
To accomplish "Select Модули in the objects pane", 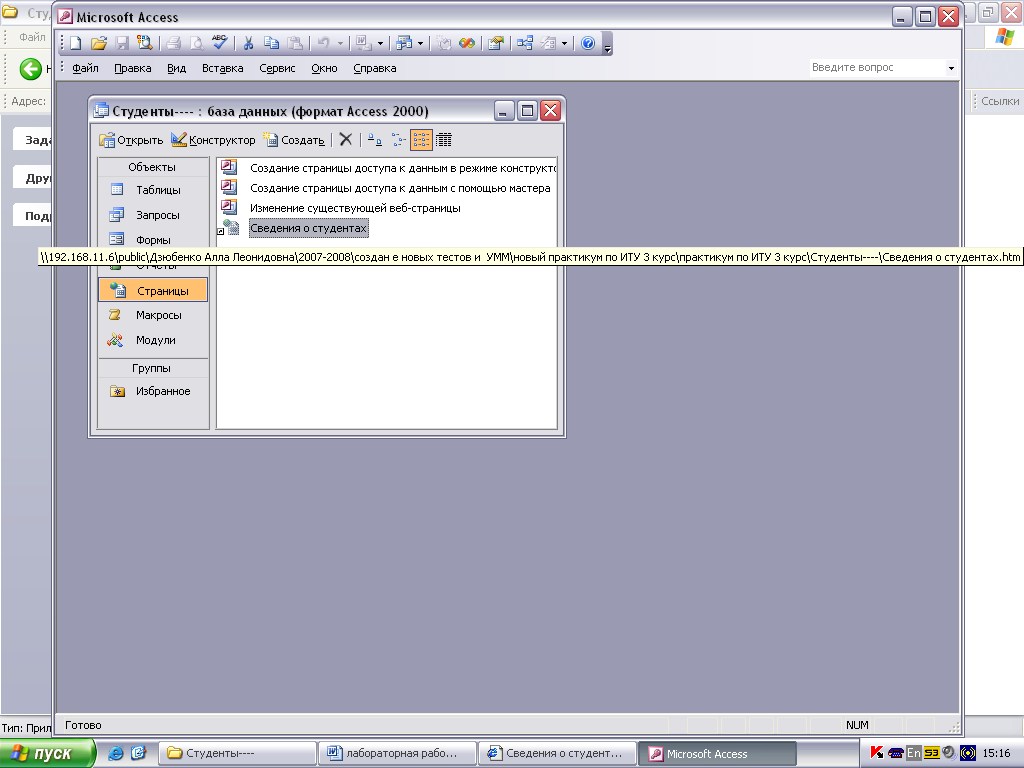I will [153, 340].
